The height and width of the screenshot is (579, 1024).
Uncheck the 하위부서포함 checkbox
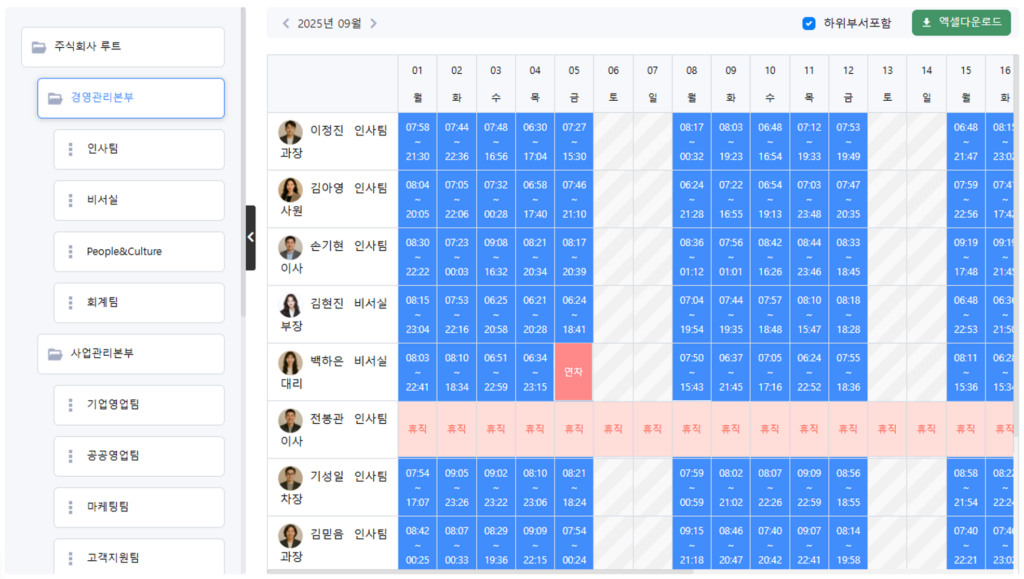tap(809, 23)
